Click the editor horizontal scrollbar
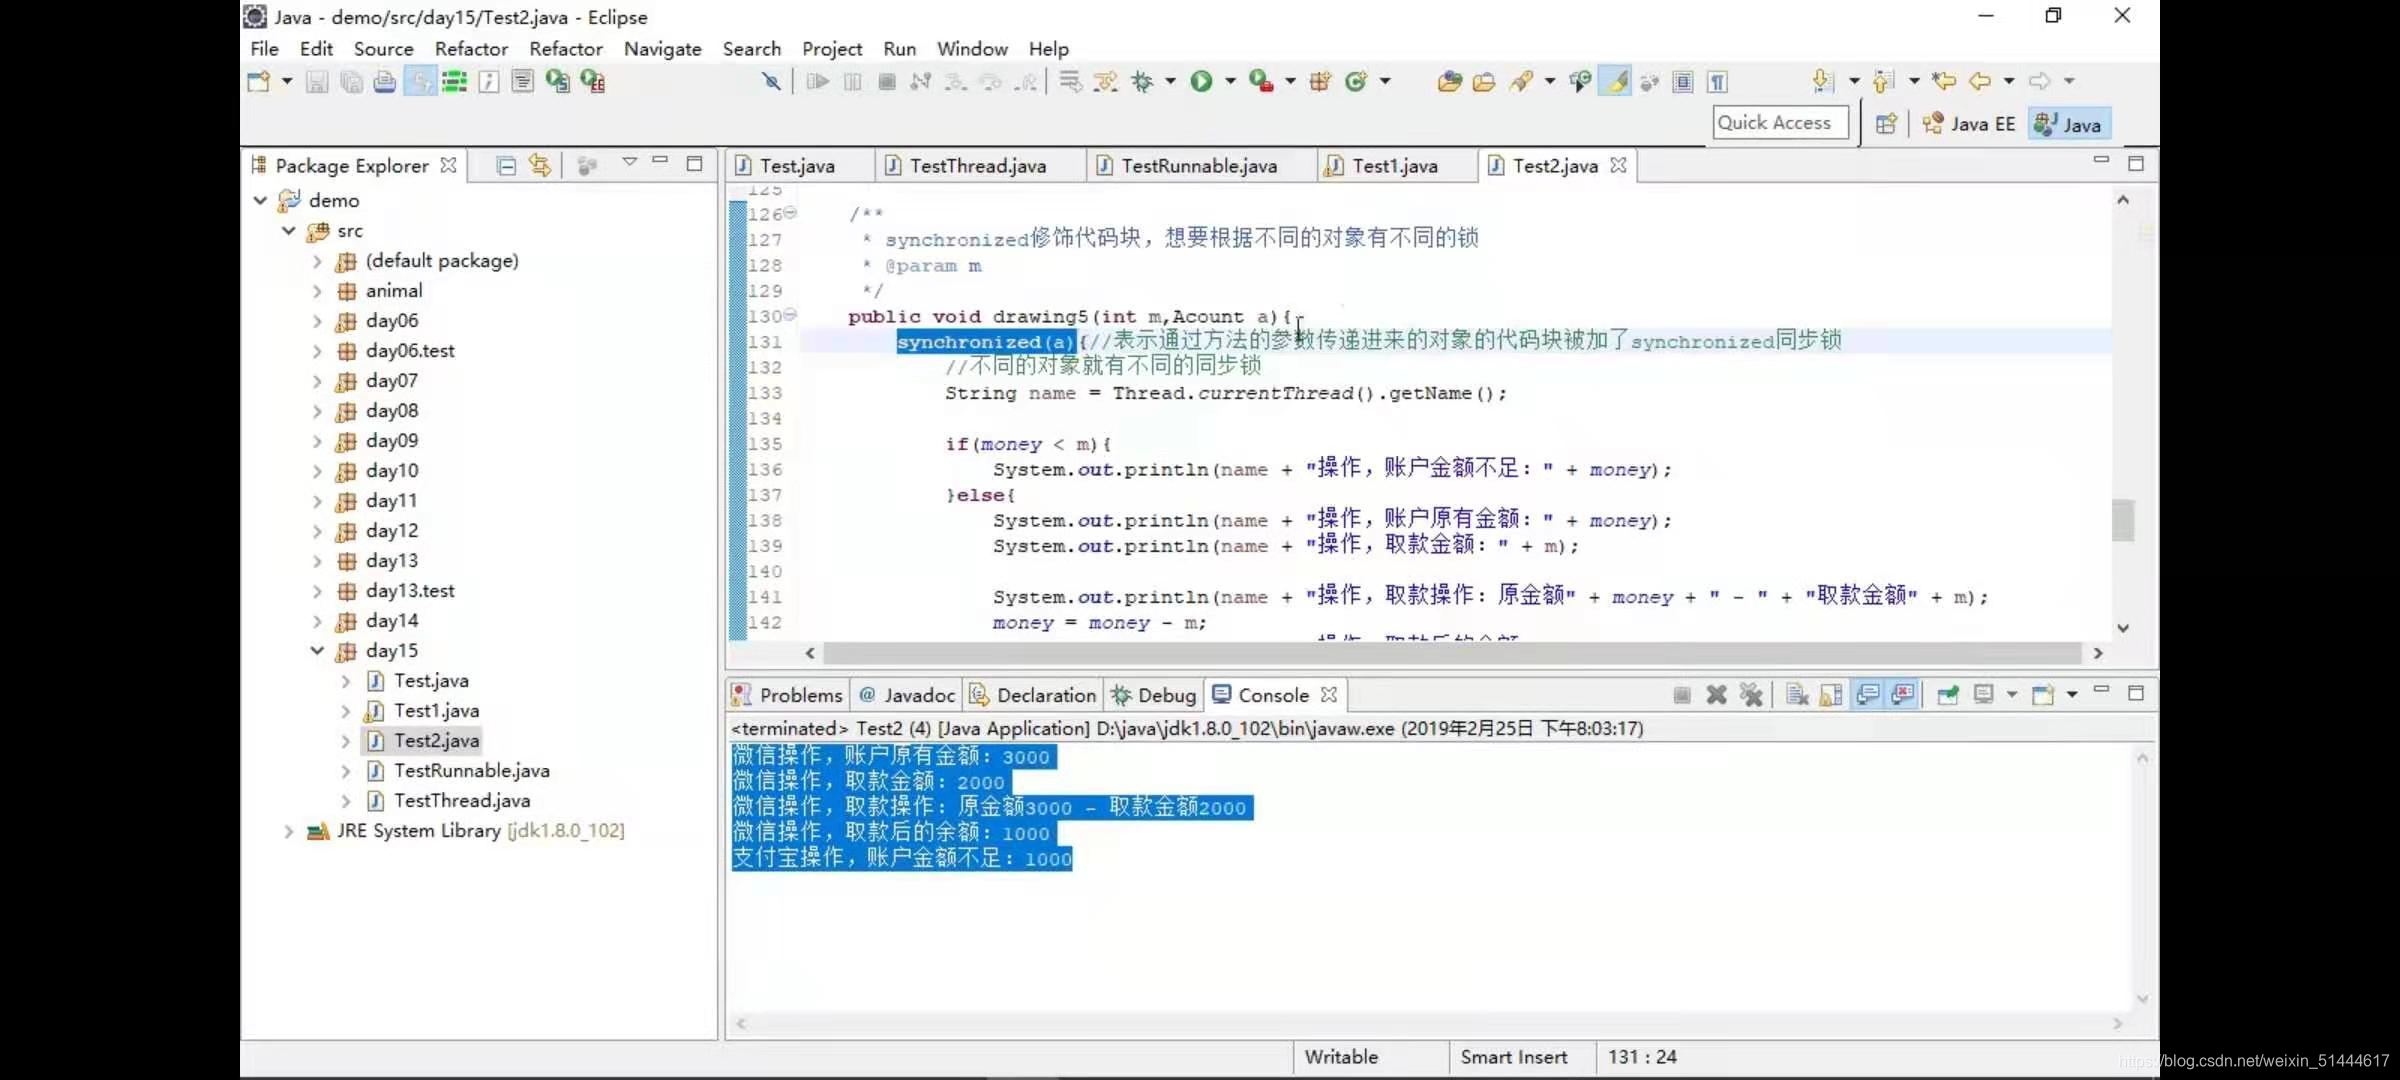Screen dimensions: 2400x1080 point(1450,653)
